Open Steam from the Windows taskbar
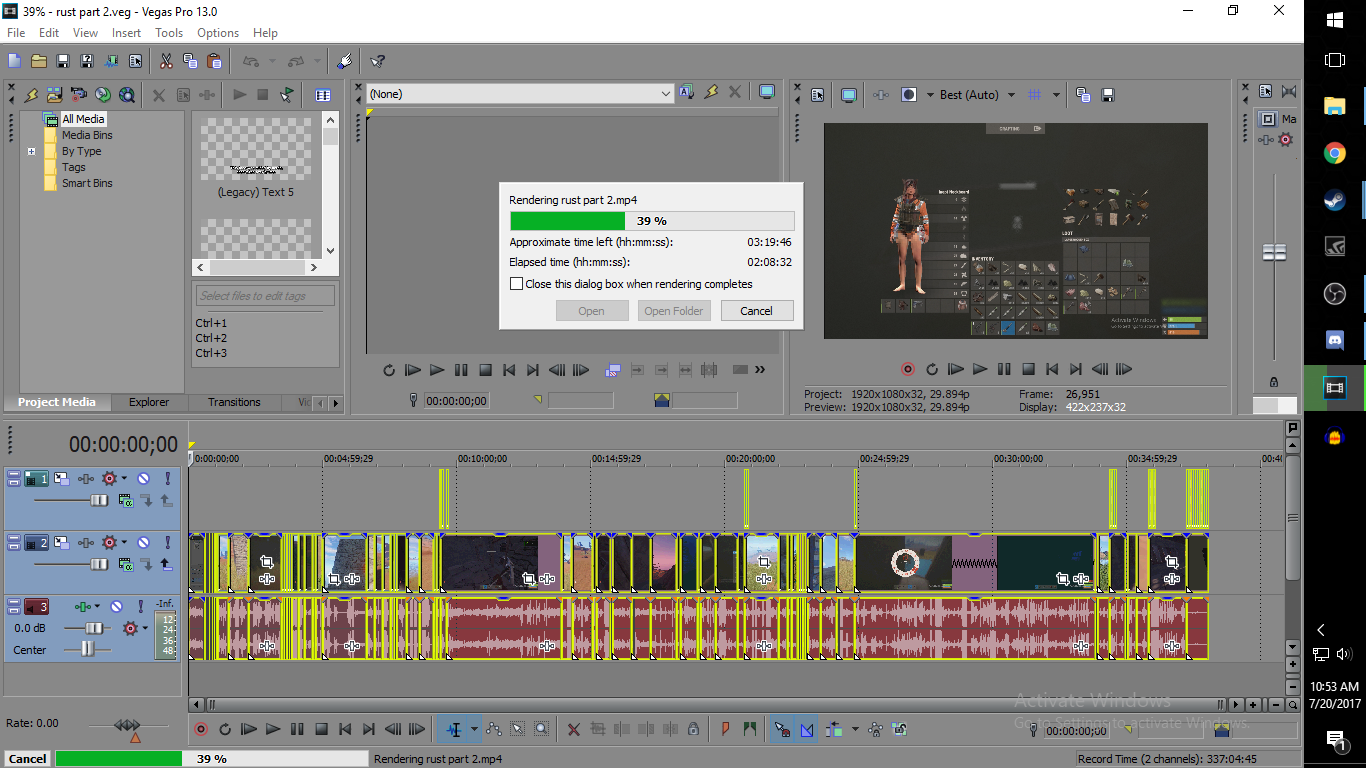The image size is (1366, 768). pos(1334,199)
